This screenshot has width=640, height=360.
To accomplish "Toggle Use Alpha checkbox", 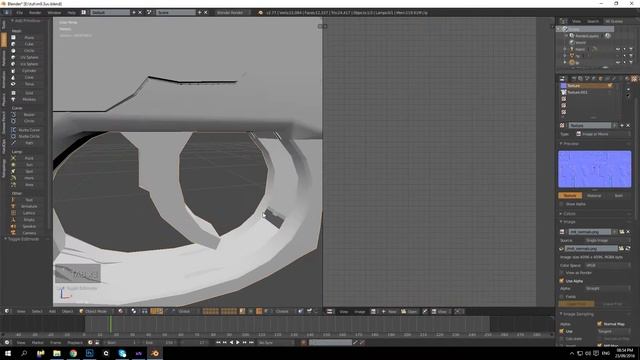I will coord(562,281).
